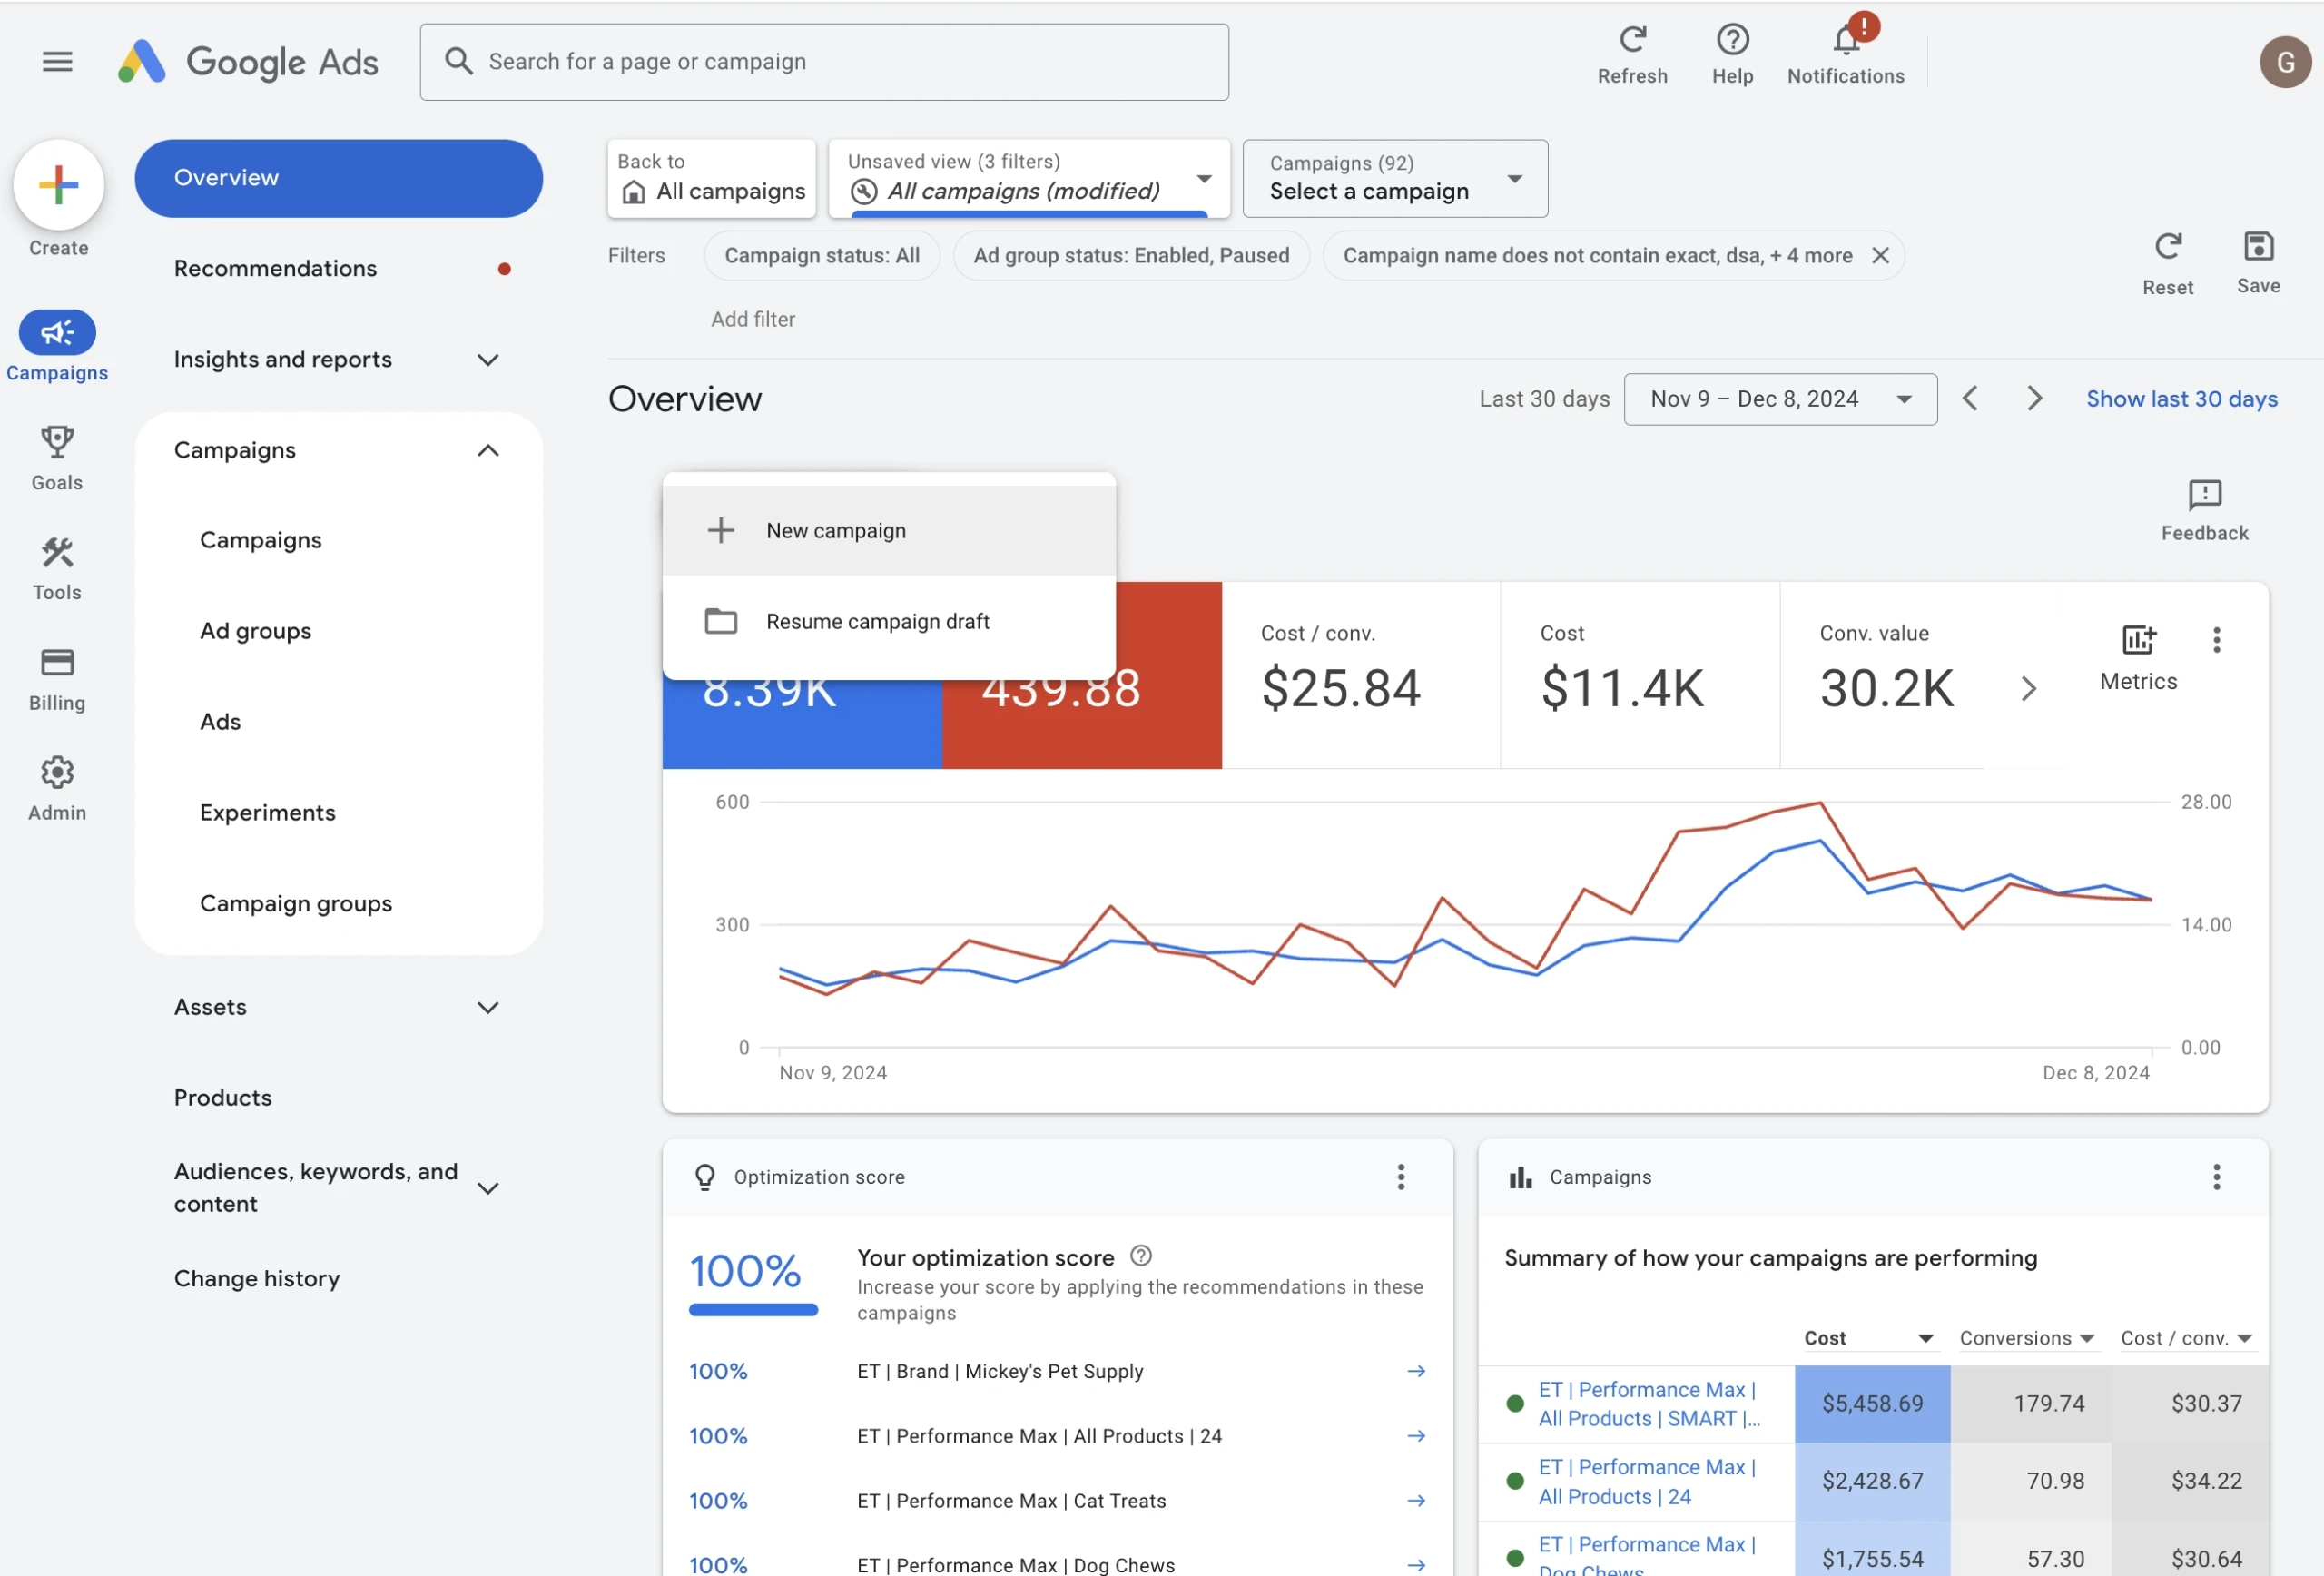This screenshot has width=2324, height=1576.
Task: Click the Add filter button
Action: pos(753,320)
